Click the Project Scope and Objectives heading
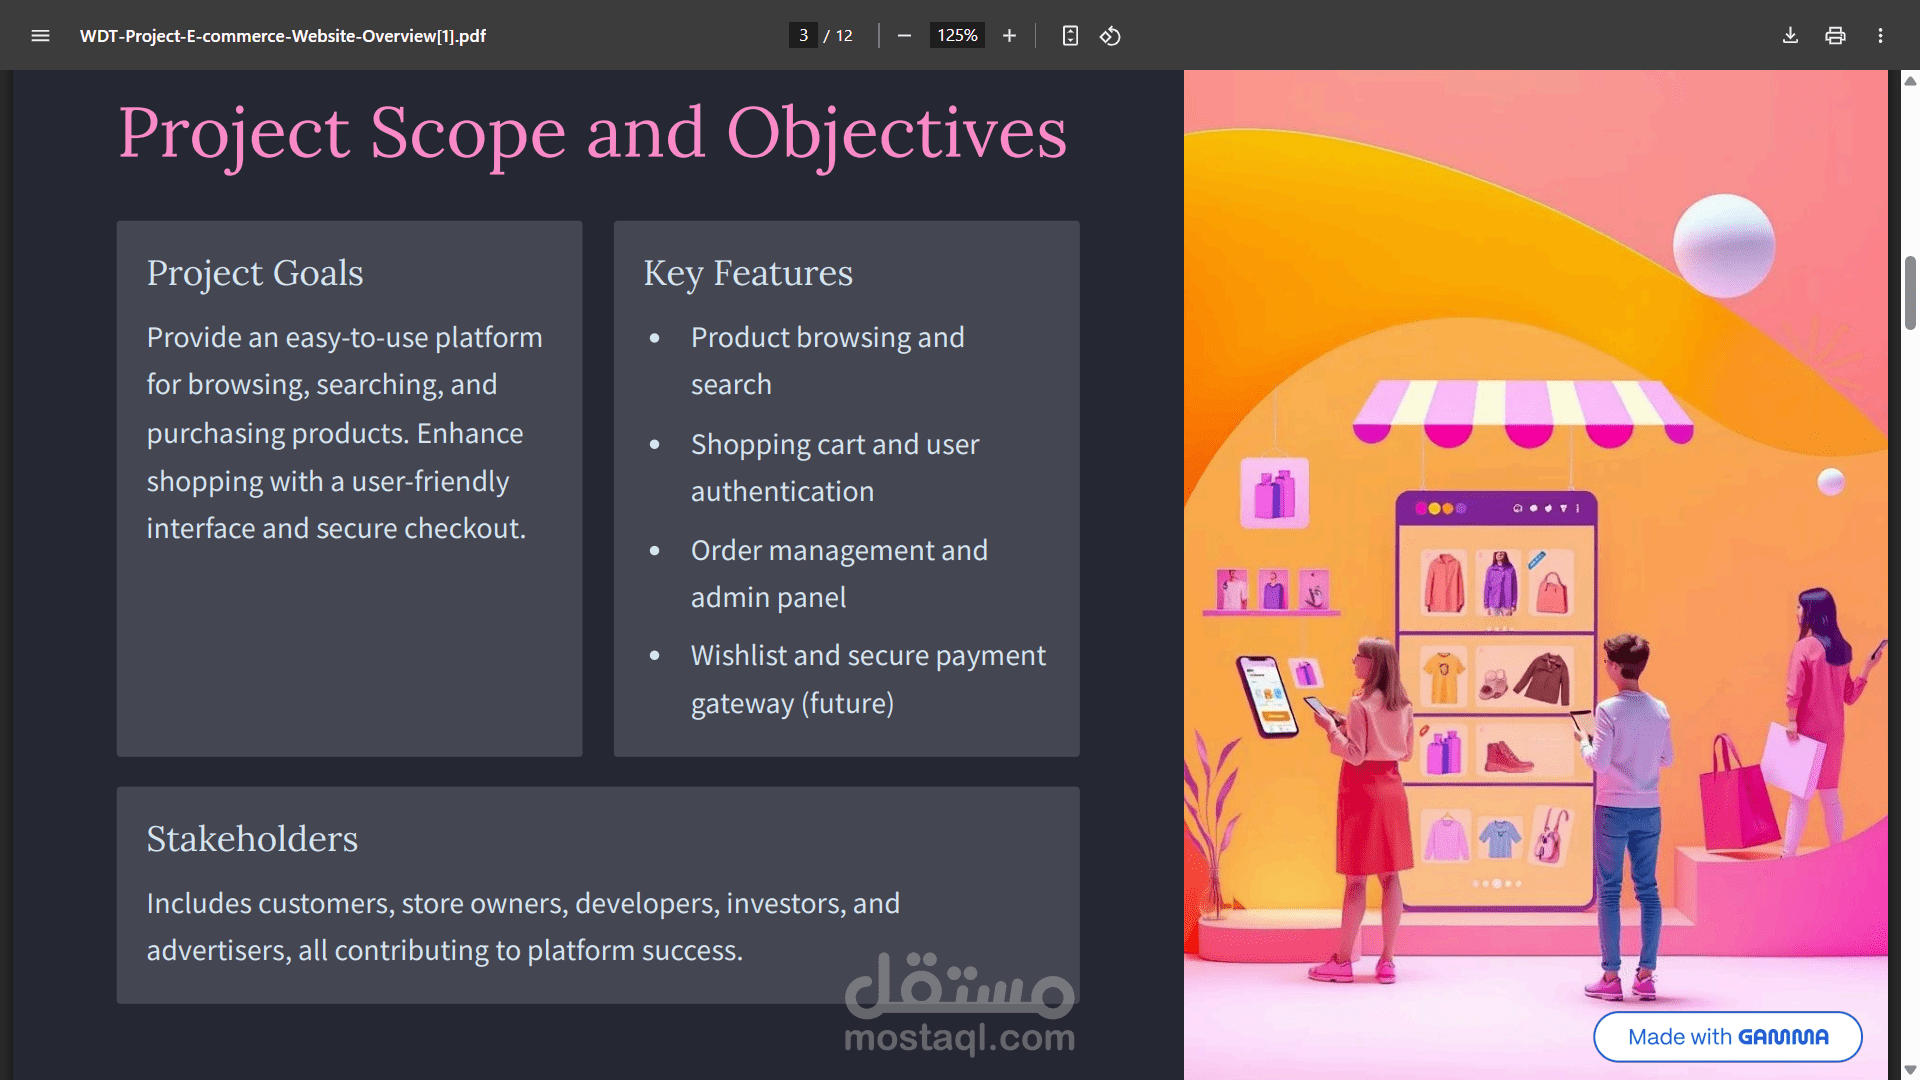 (593, 134)
